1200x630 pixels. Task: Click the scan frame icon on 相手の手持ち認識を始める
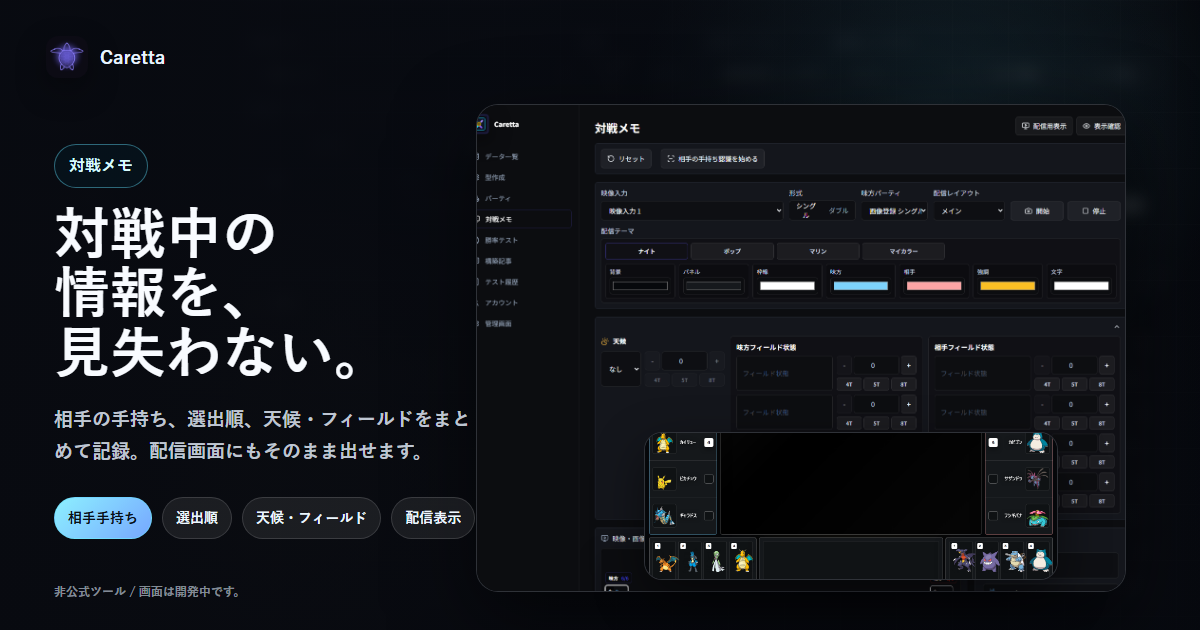pos(671,159)
